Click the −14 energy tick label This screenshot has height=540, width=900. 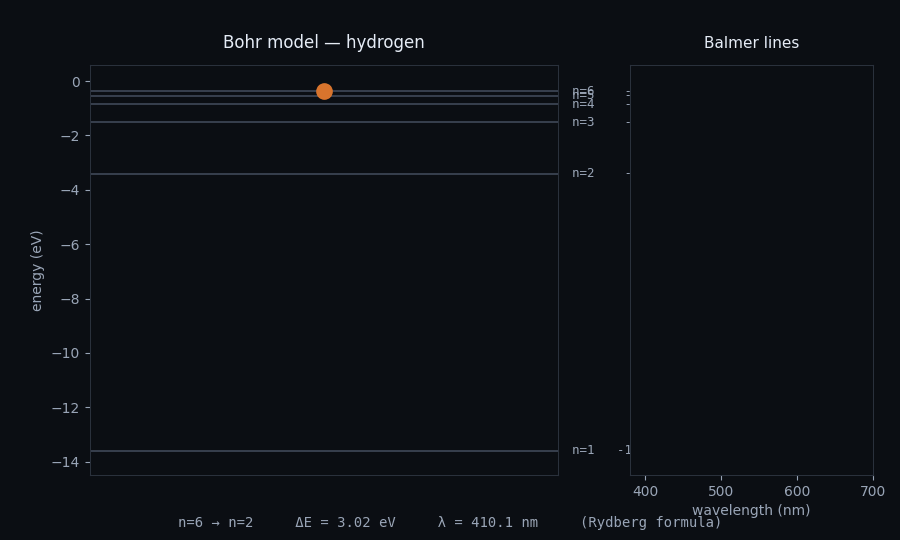(66, 462)
